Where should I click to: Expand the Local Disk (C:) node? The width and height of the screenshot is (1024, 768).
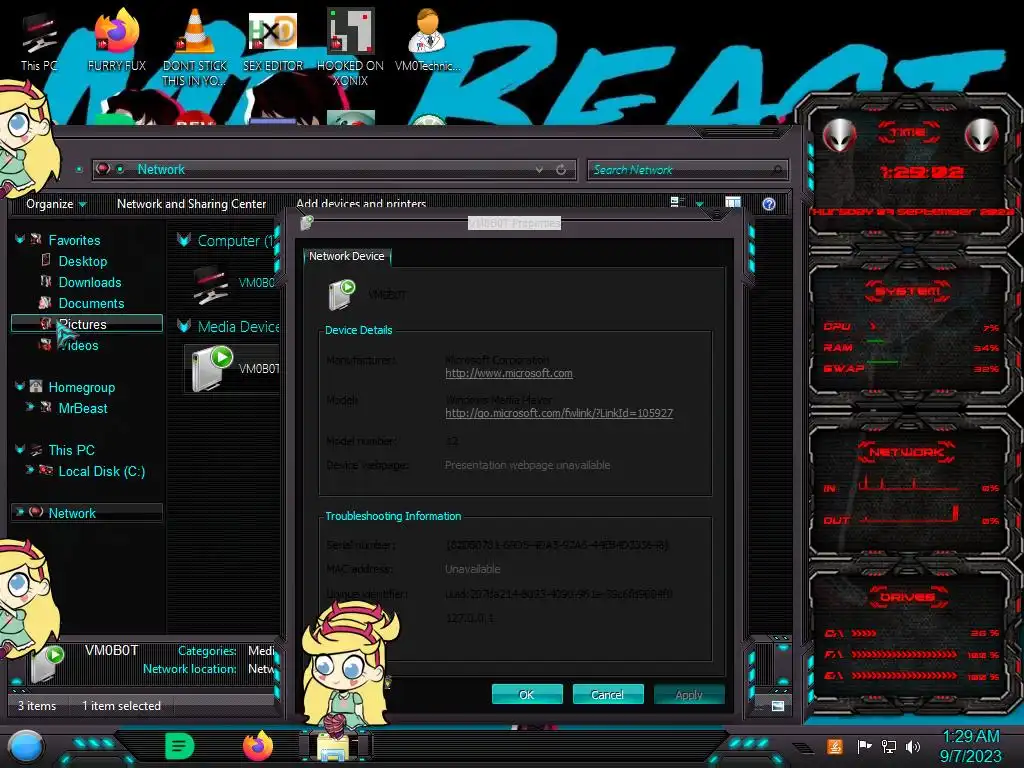[x=29, y=470]
